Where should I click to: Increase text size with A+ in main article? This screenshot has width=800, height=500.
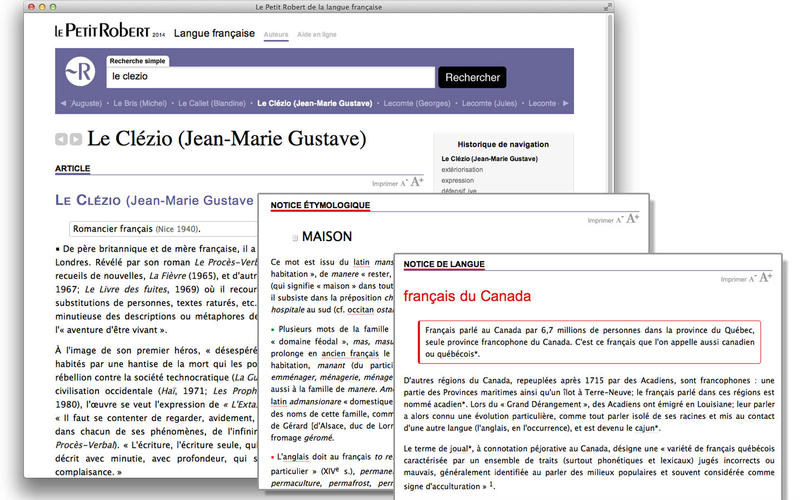[417, 182]
